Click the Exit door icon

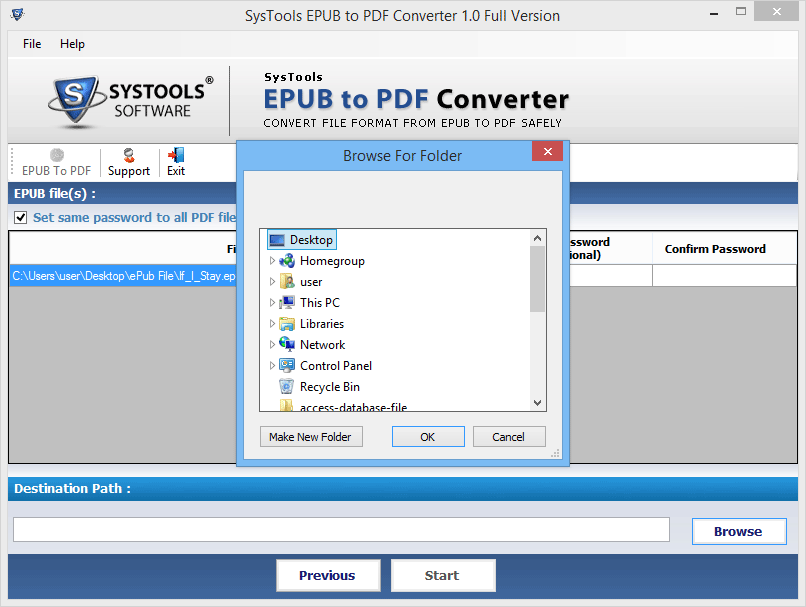176,155
